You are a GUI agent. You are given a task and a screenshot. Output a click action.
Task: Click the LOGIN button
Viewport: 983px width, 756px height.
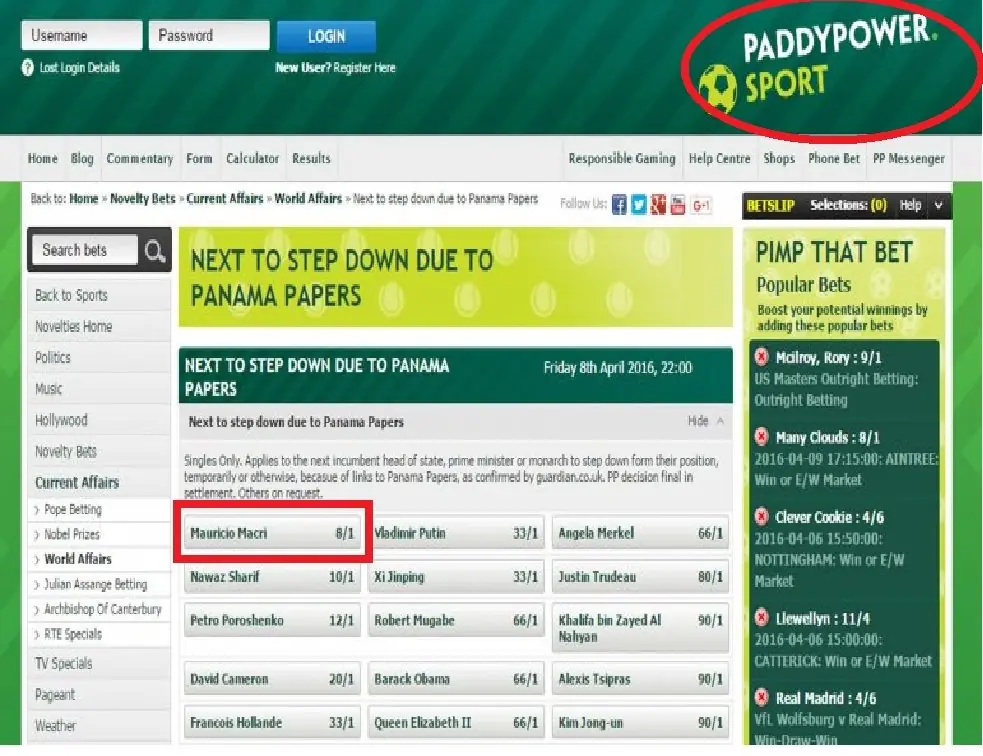327,36
